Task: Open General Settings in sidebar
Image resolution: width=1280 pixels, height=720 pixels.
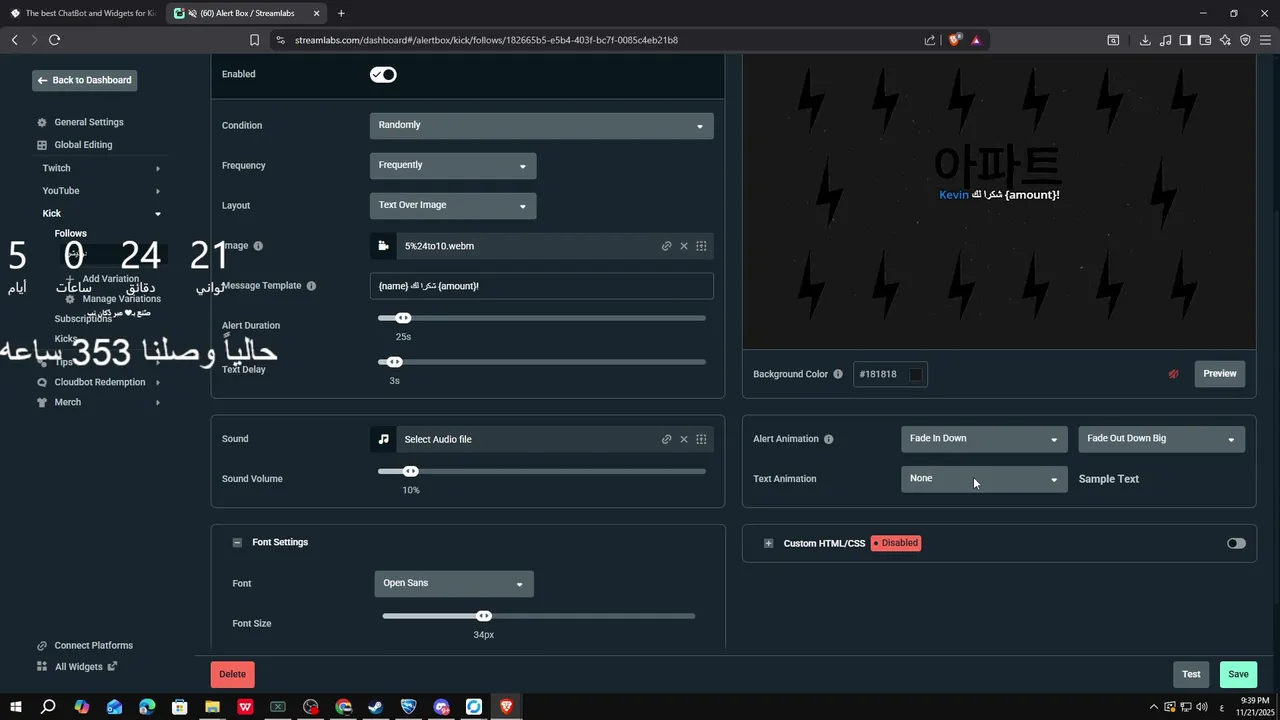Action: click(89, 122)
